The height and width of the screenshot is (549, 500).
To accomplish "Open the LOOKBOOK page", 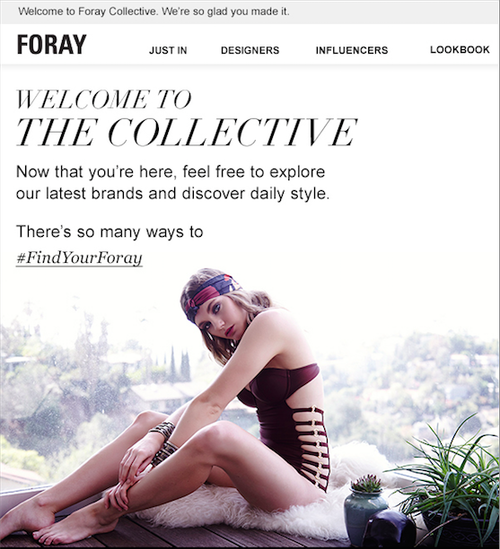I will coord(460,50).
